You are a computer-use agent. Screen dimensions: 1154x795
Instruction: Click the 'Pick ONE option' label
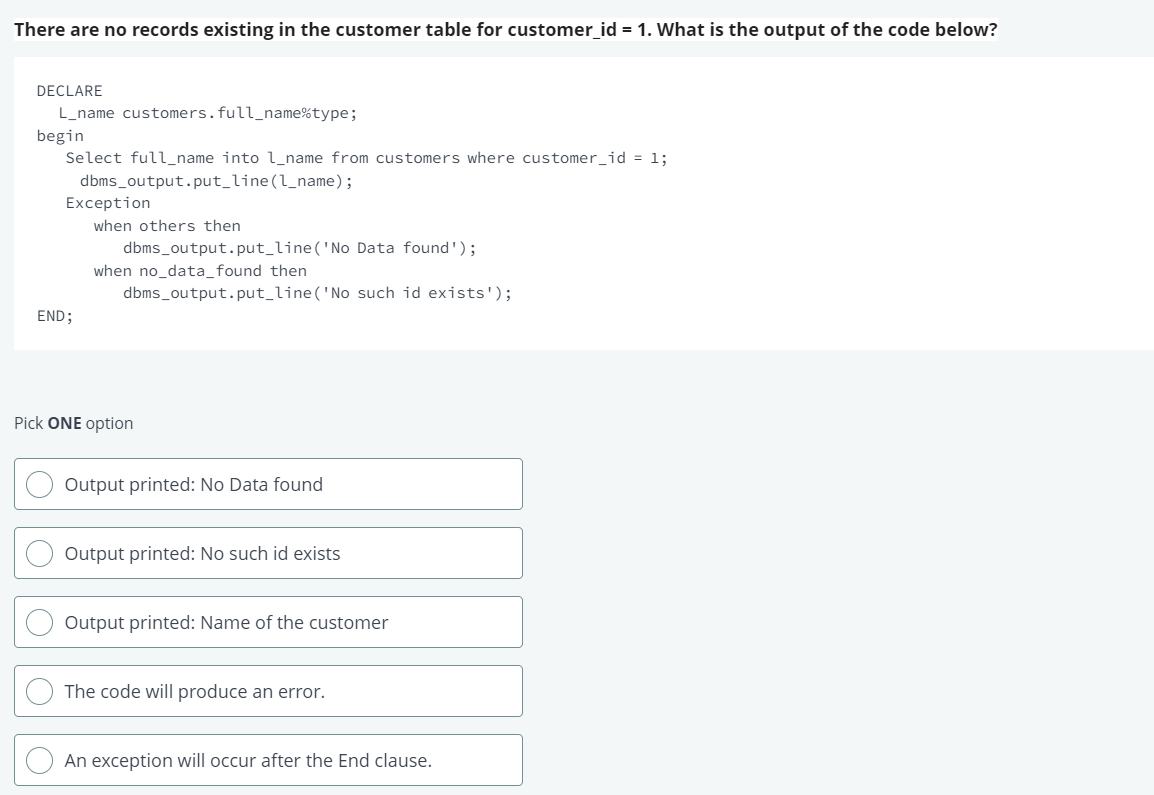click(72, 423)
